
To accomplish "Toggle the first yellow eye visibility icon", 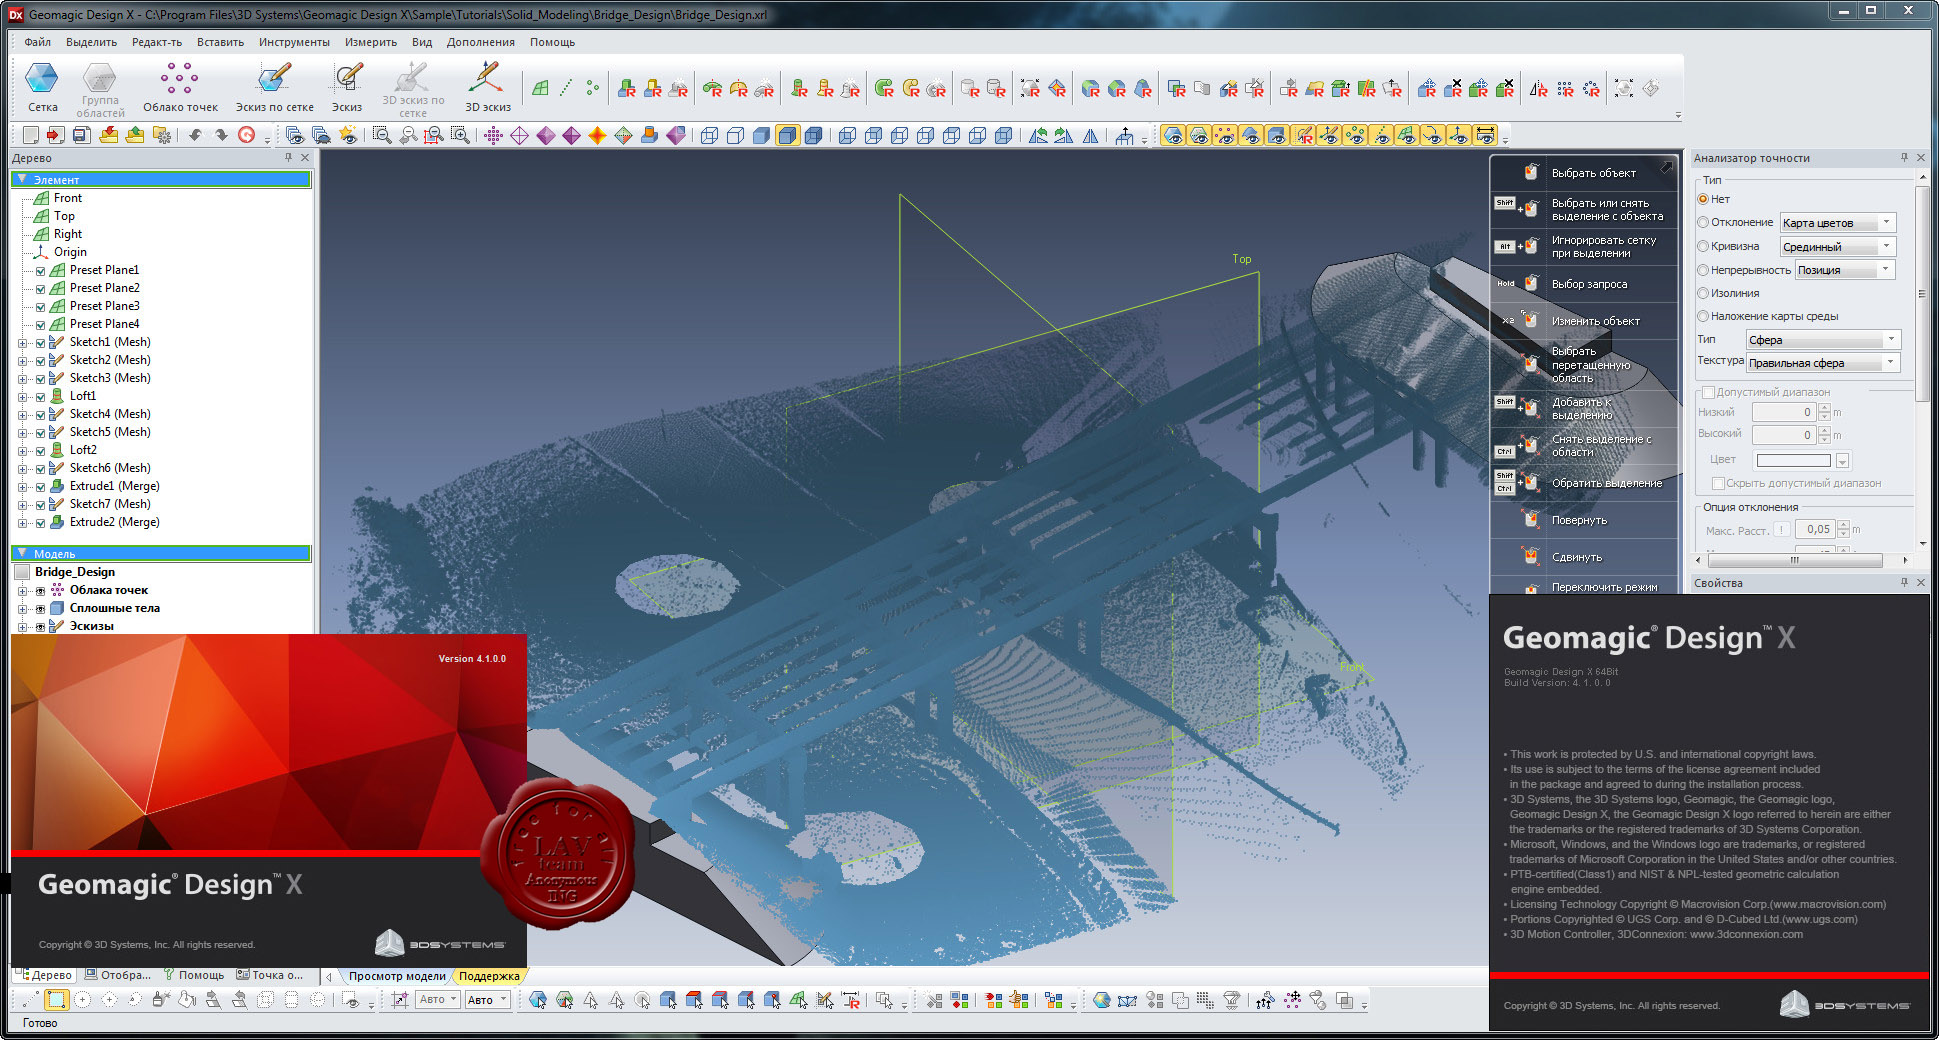I will point(1173,135).
